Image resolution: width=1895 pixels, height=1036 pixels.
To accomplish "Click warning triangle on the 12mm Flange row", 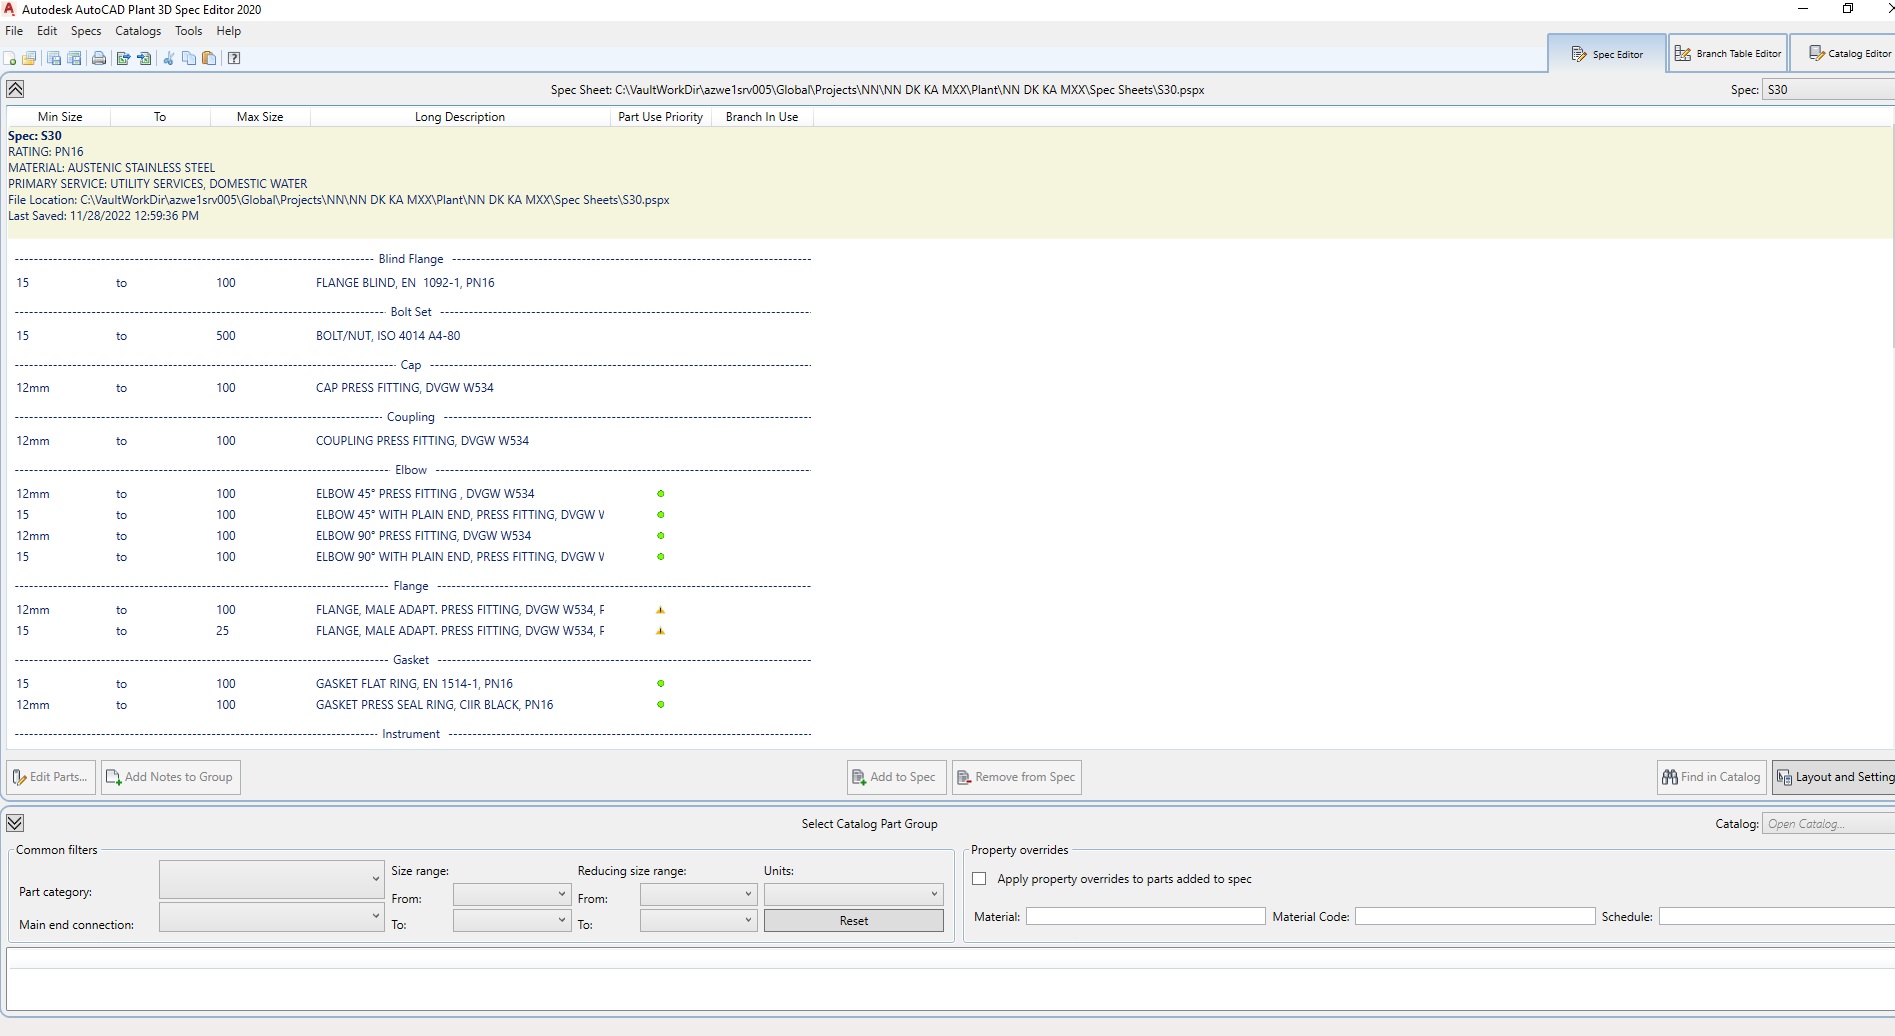I will coord(660,609).
